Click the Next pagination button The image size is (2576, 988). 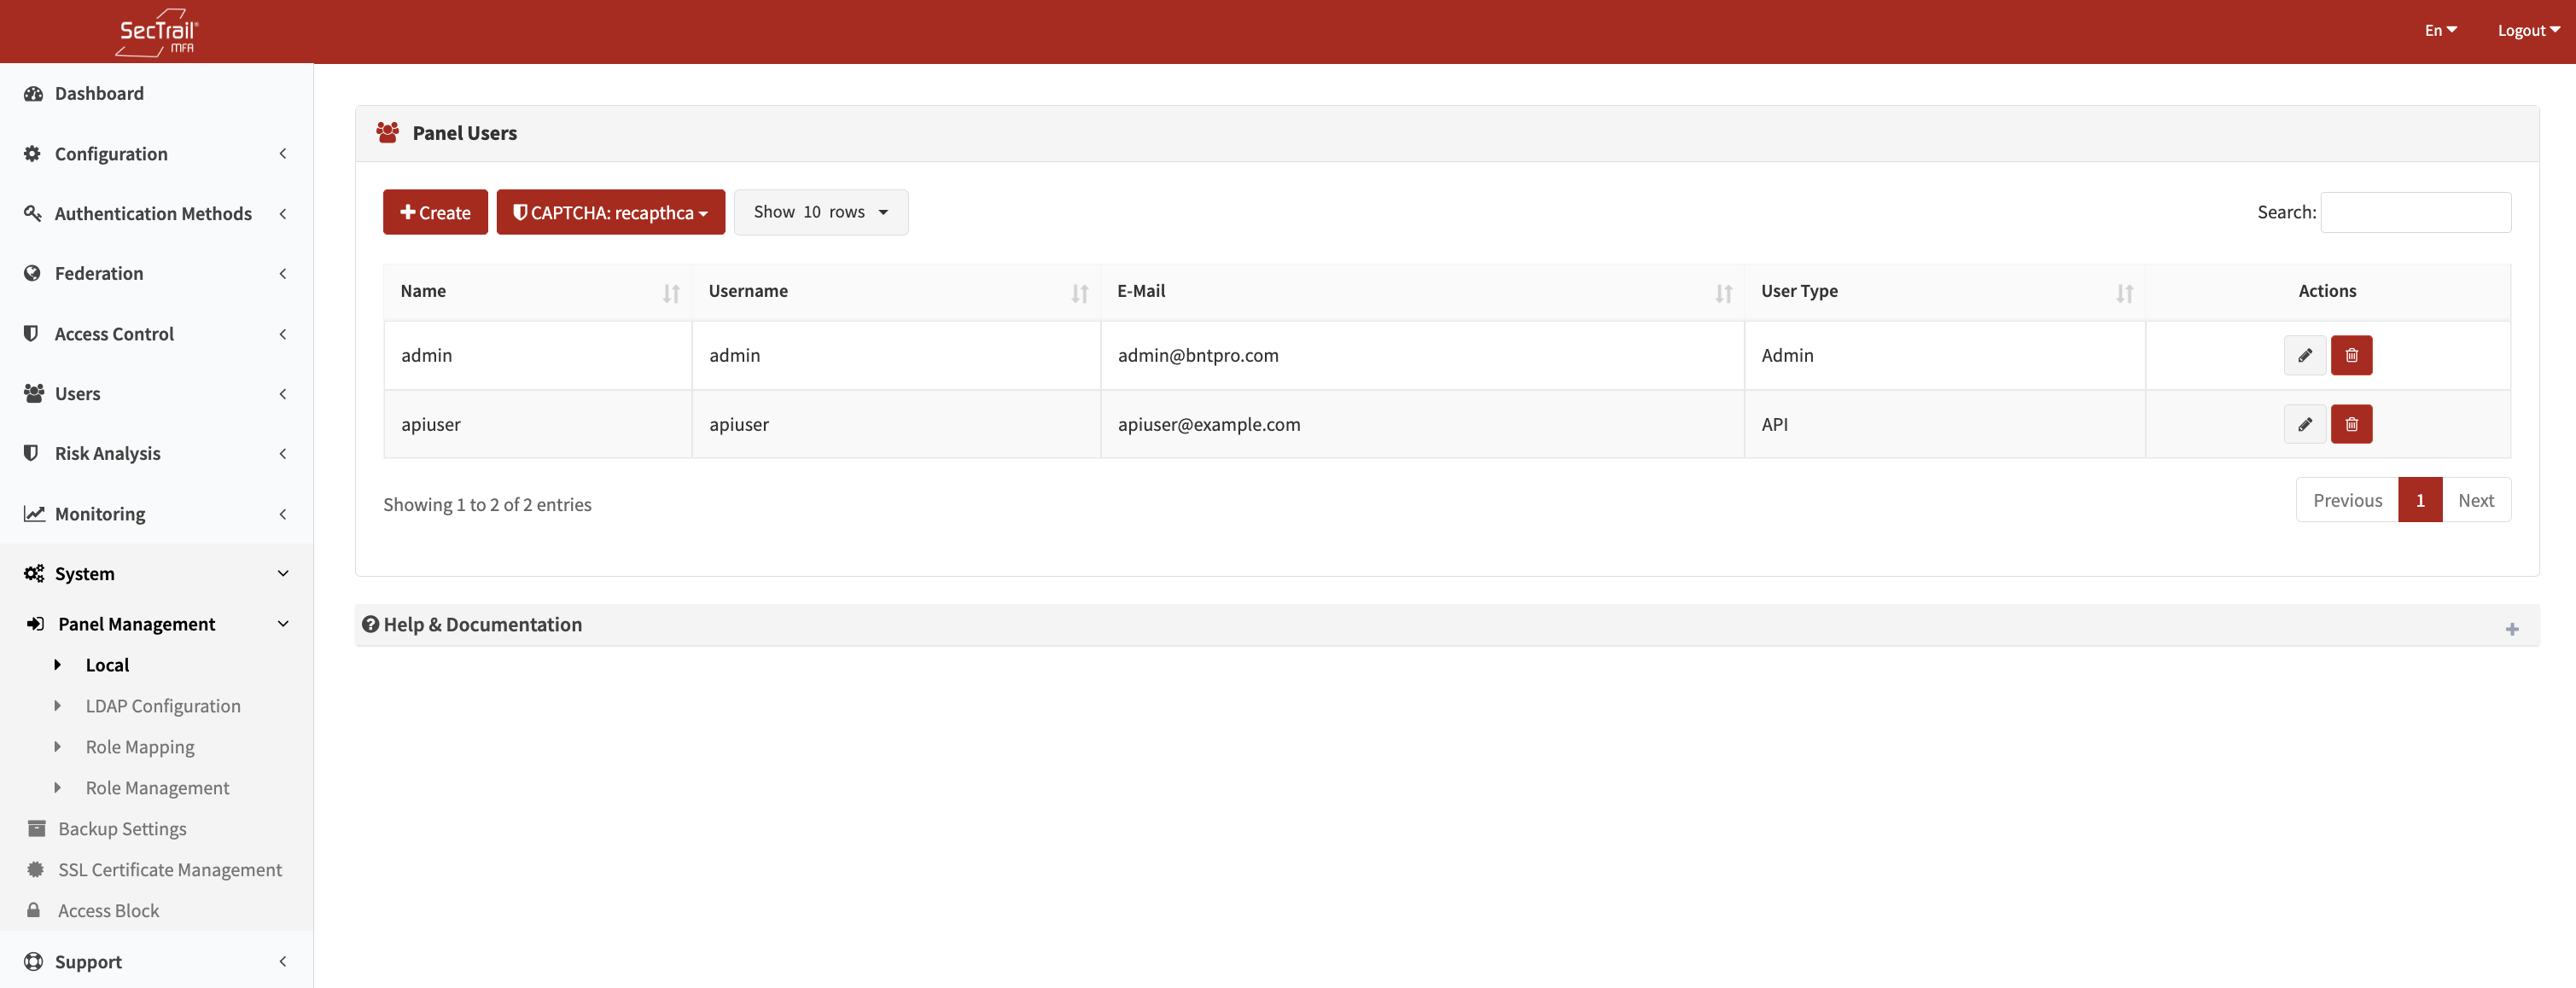click(2475, 500)
